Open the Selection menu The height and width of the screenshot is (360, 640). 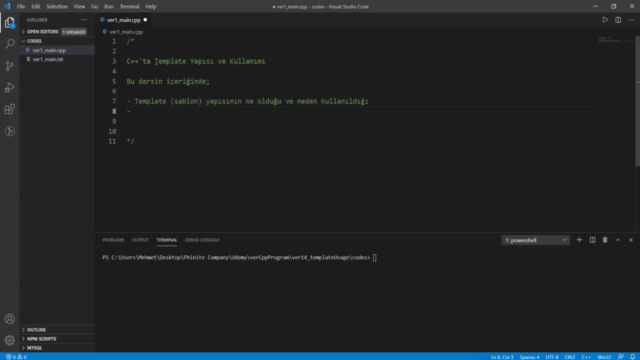tap(57, 7)
